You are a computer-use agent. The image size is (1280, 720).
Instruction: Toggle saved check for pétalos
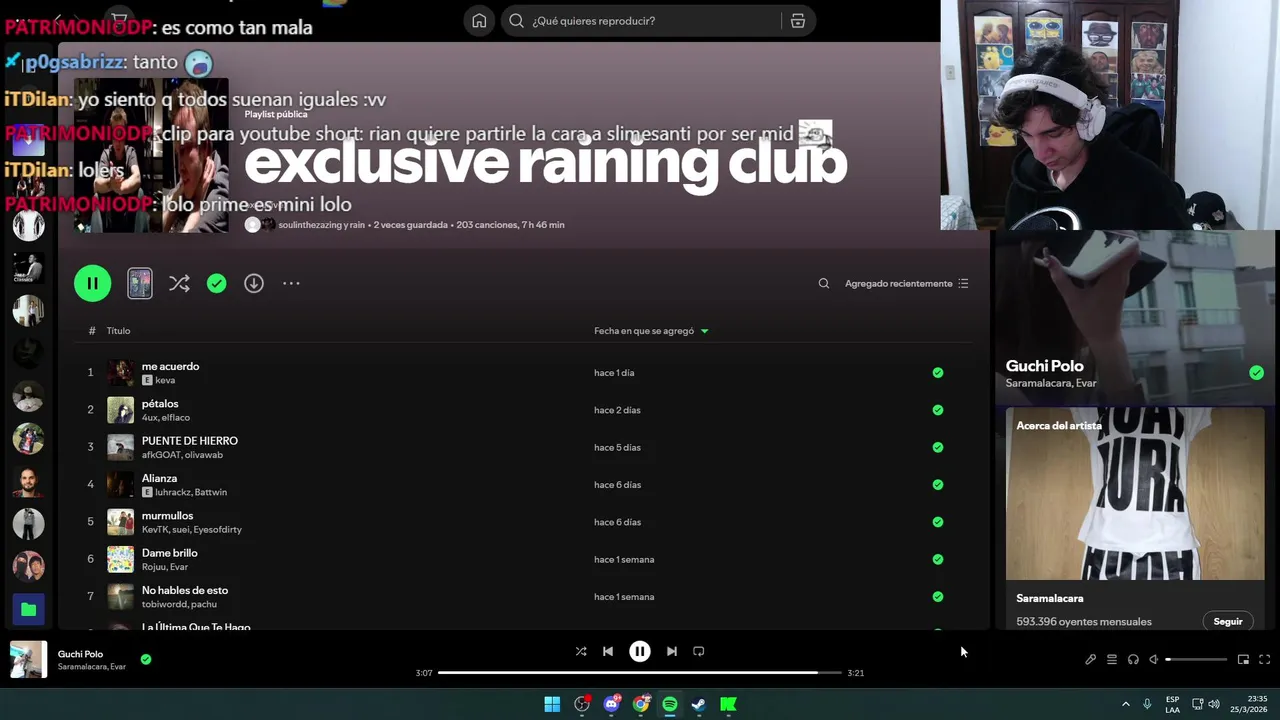coord(938,410)
